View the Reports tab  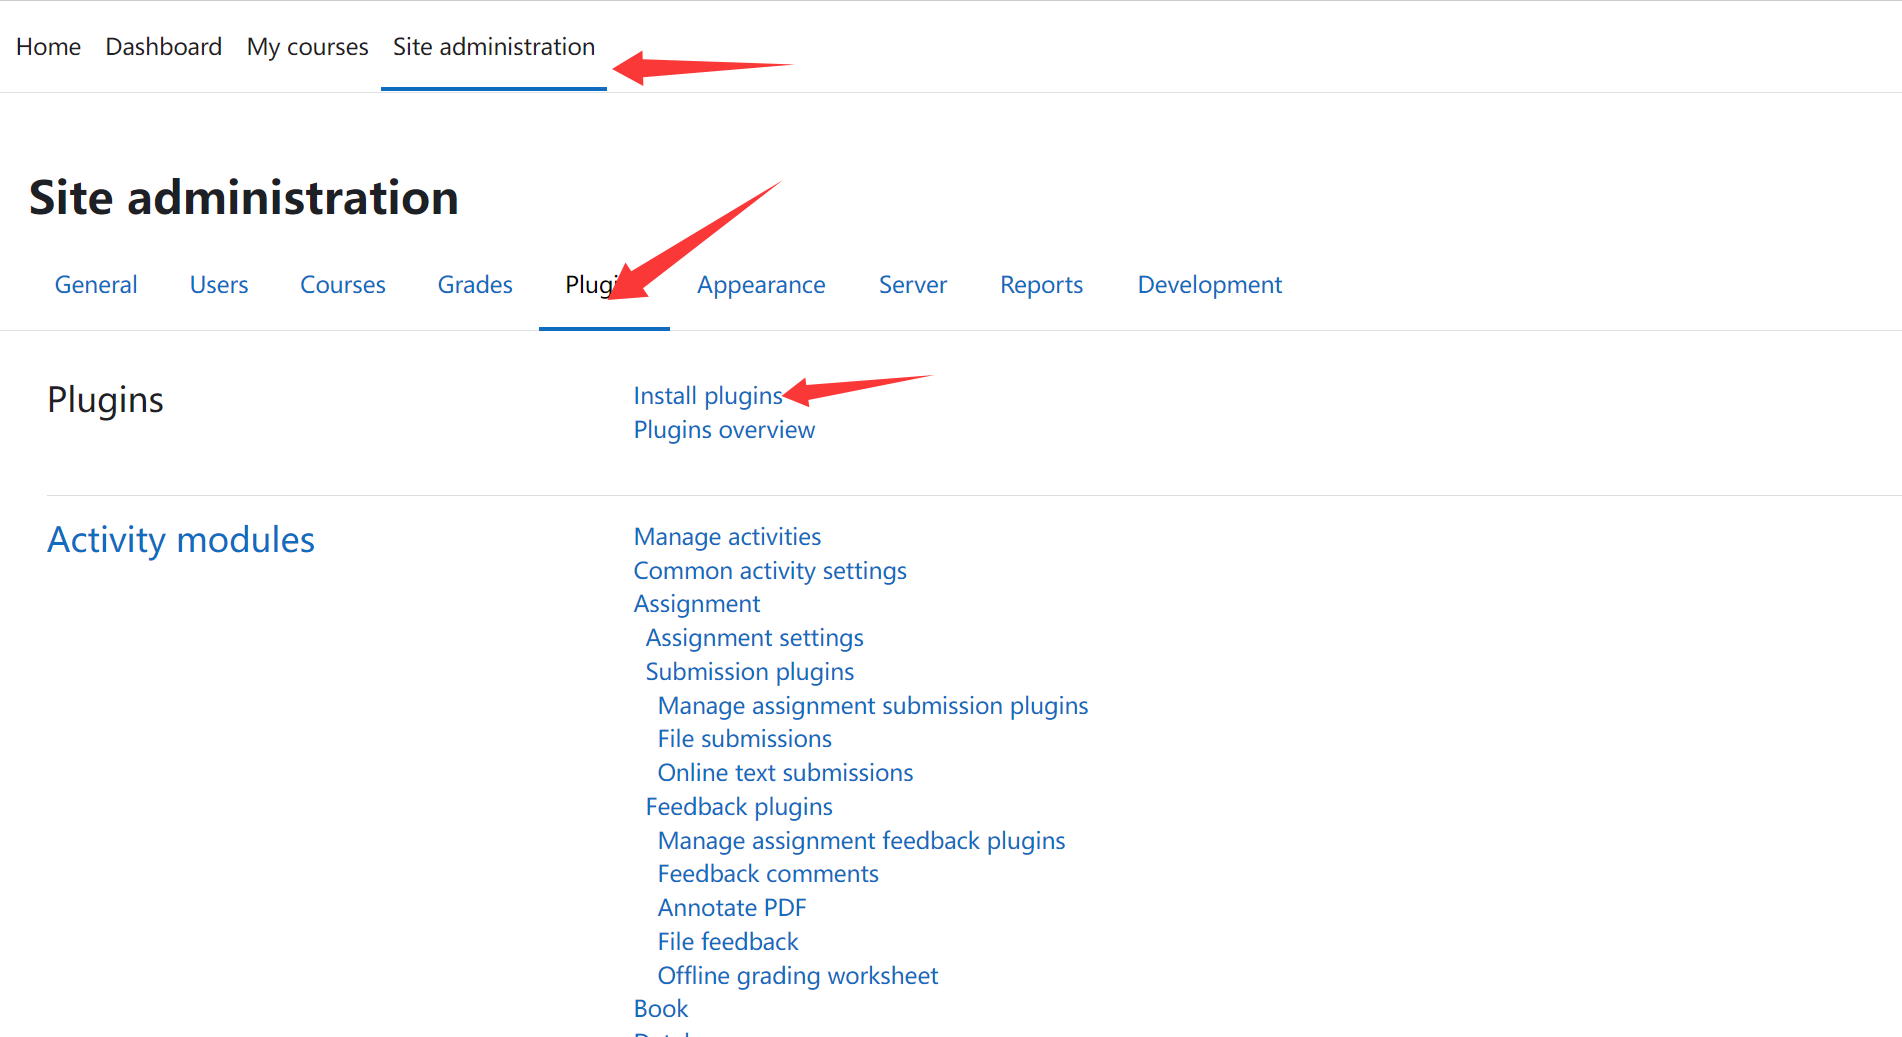[1041, 285]
